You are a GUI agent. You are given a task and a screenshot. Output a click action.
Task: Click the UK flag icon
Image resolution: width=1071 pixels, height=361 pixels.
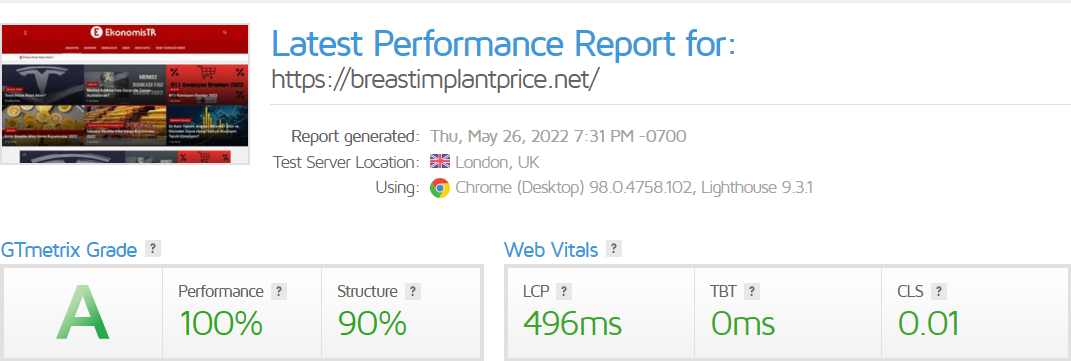pos(440,162)
